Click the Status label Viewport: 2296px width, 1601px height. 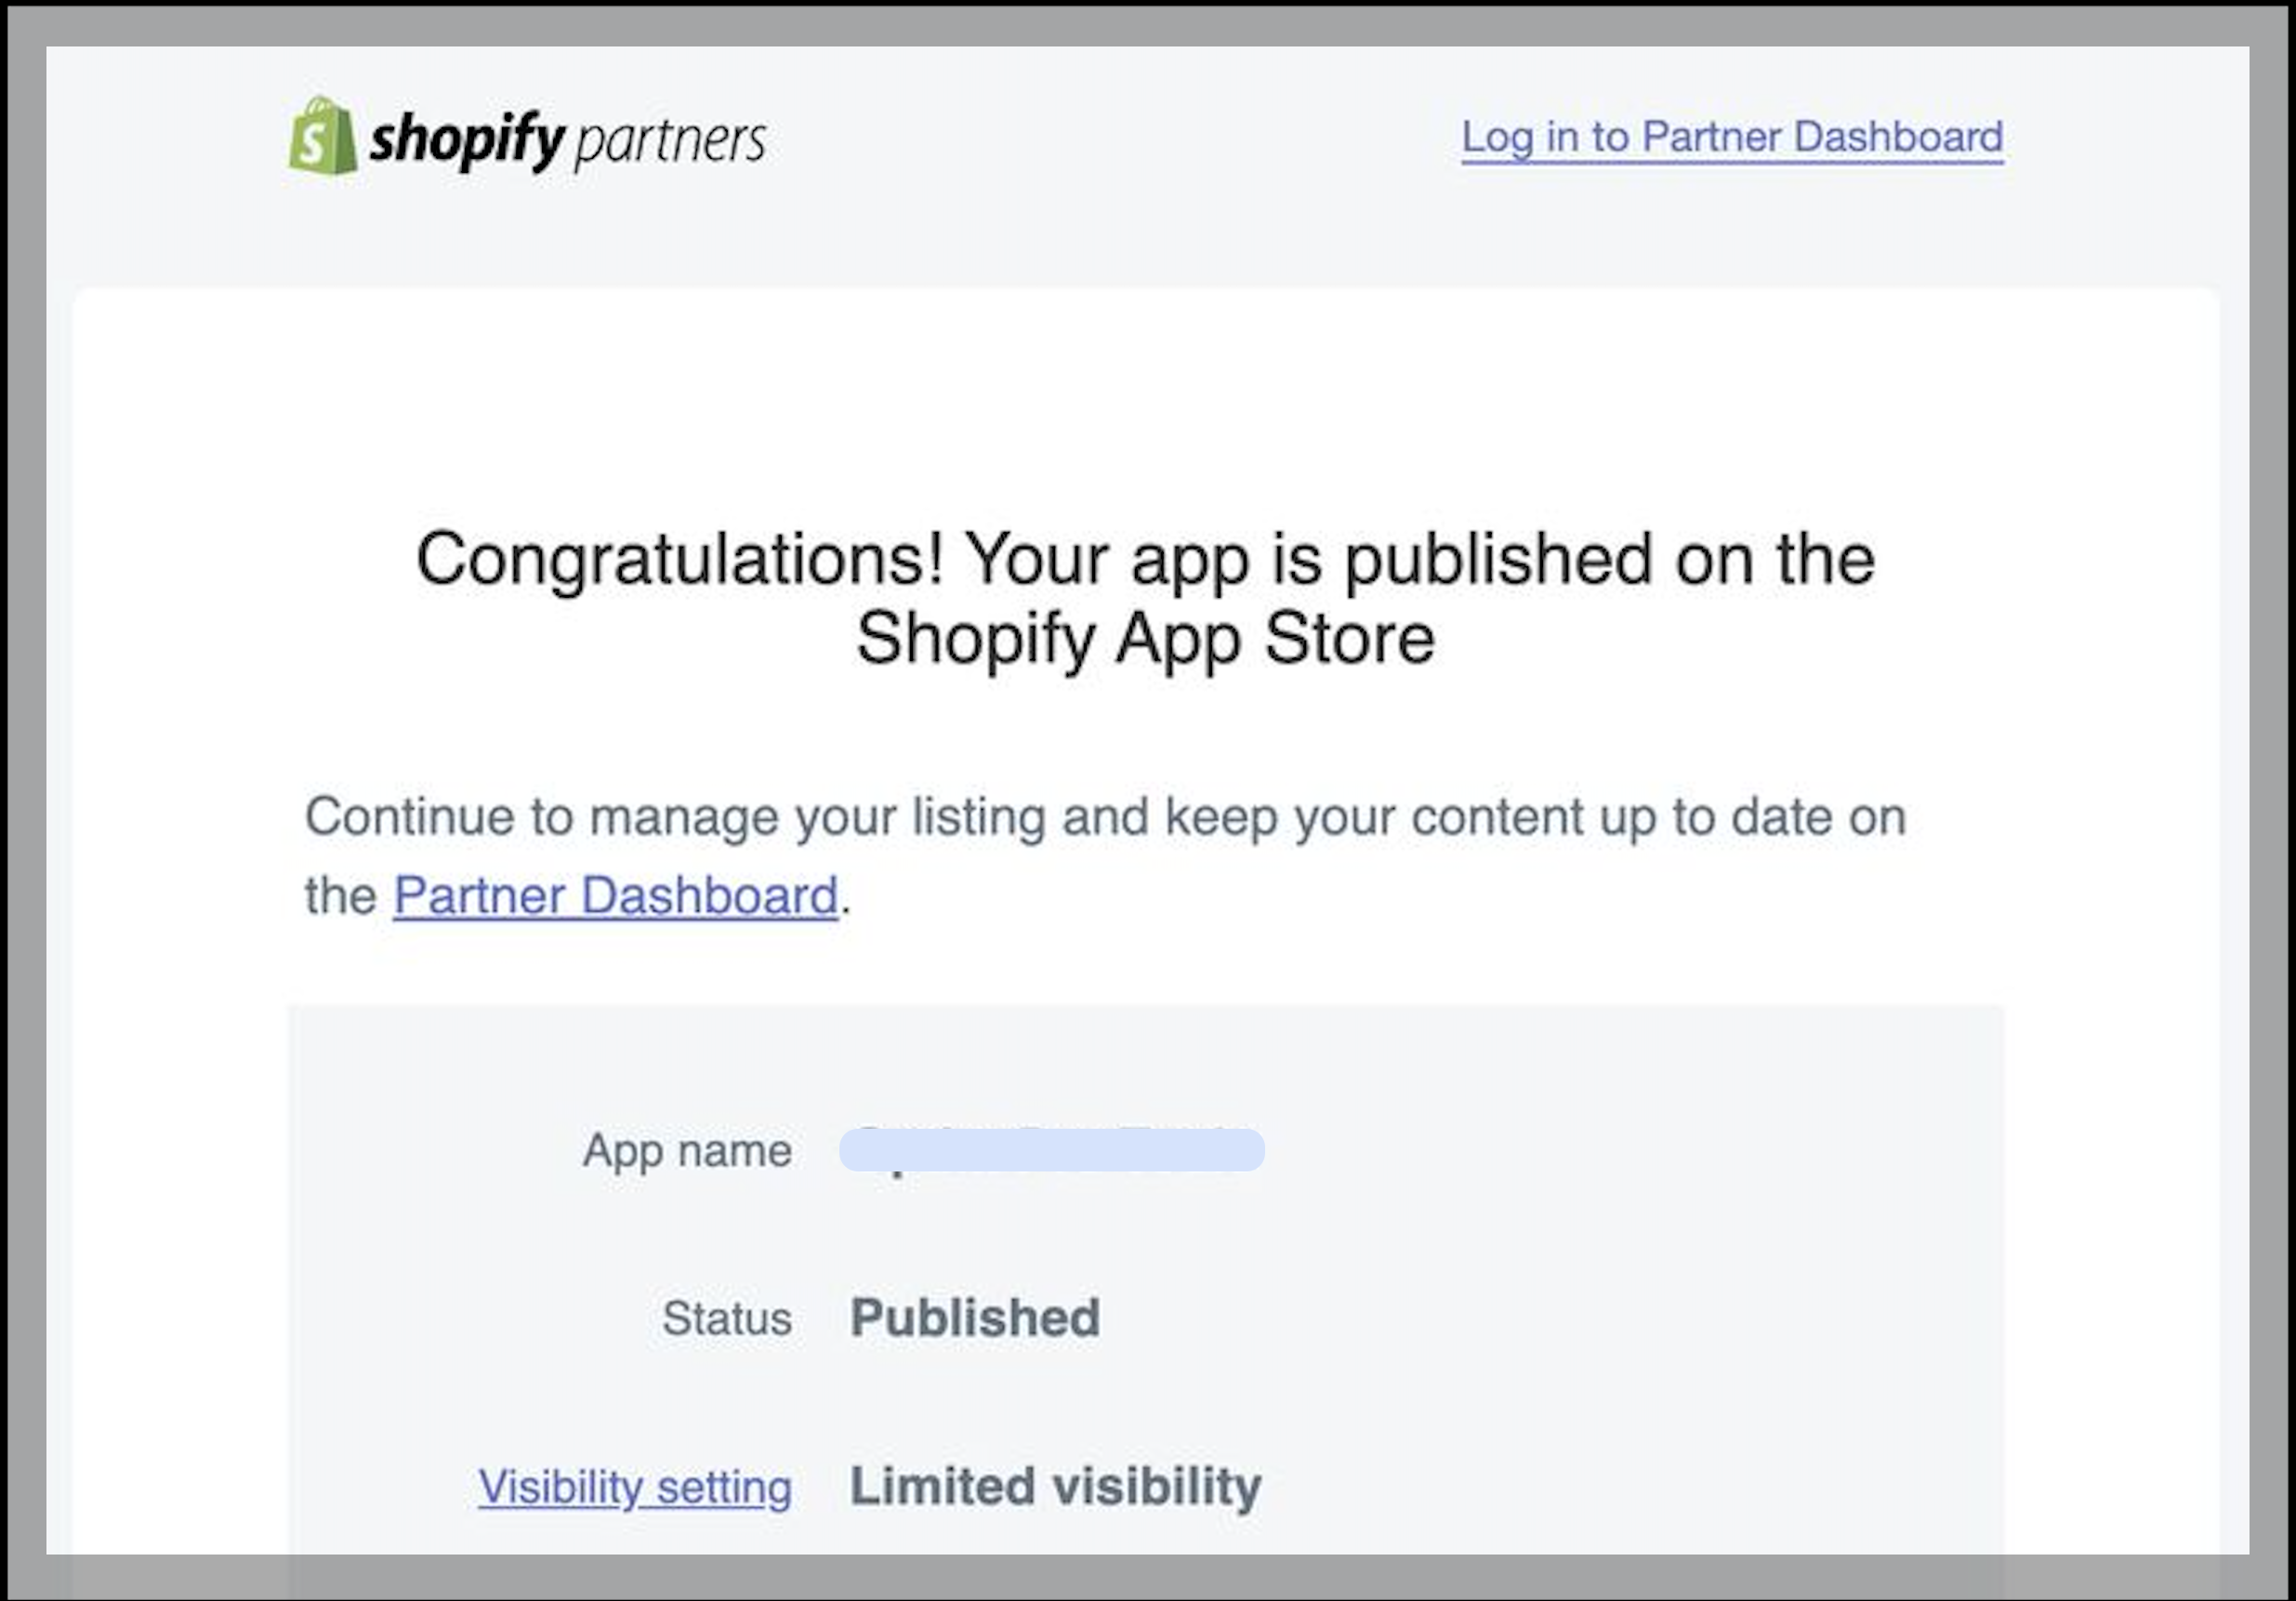[726, 1318]
